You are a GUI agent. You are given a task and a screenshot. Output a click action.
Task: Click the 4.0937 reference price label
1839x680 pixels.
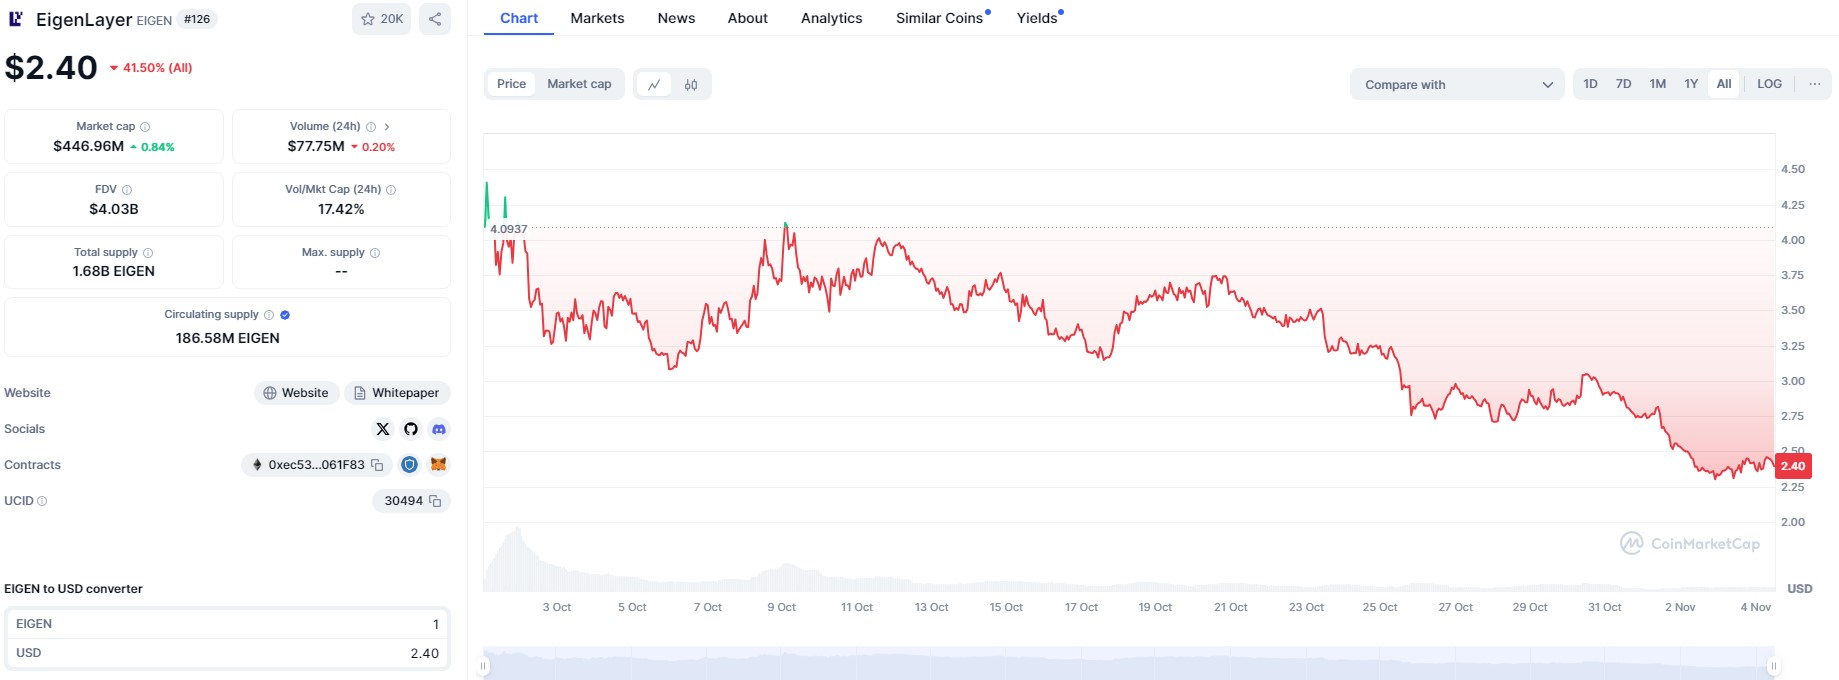[509, 229]
